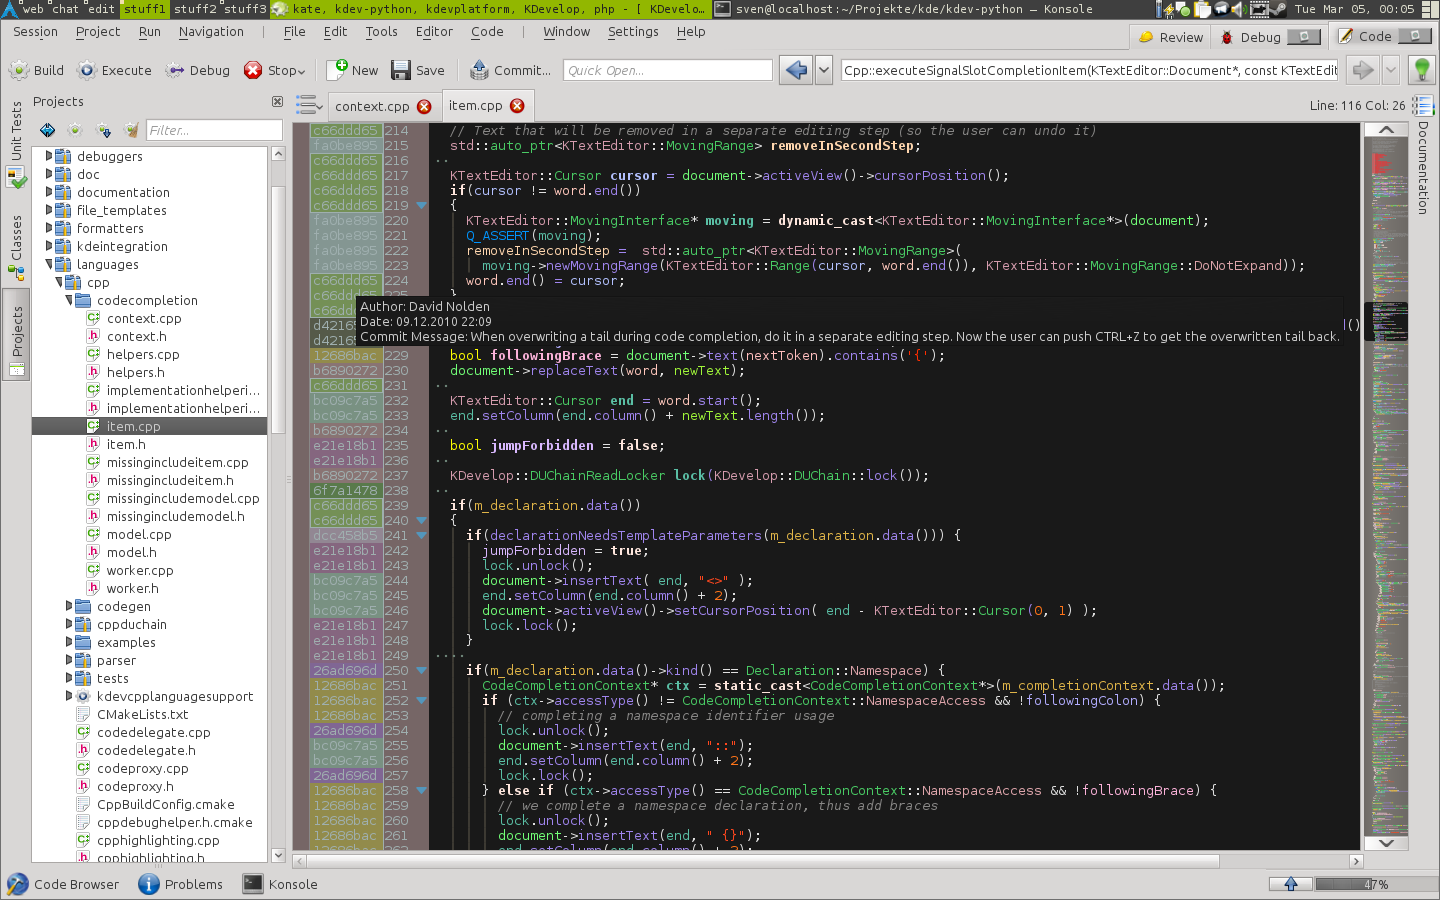Collapse the languages folder
Screen dimensions: 1440x900
click(x=48, y=264)
